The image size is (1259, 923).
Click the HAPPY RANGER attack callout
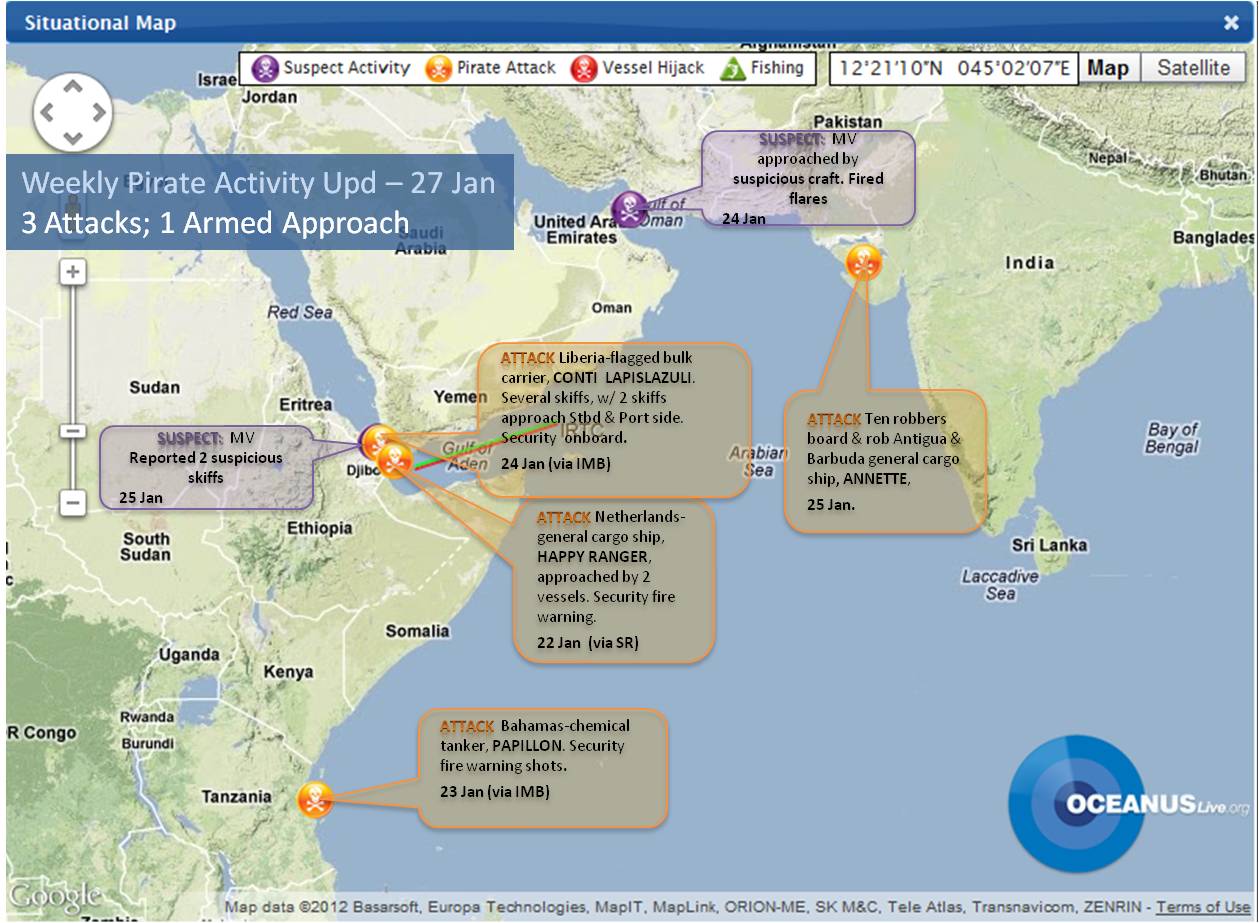coord(614,580)
